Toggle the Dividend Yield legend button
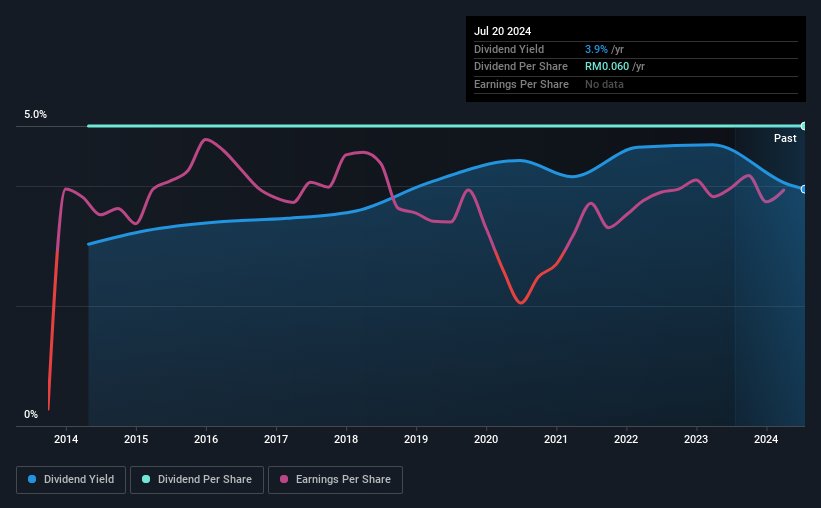821x508 pixels. 71,480
